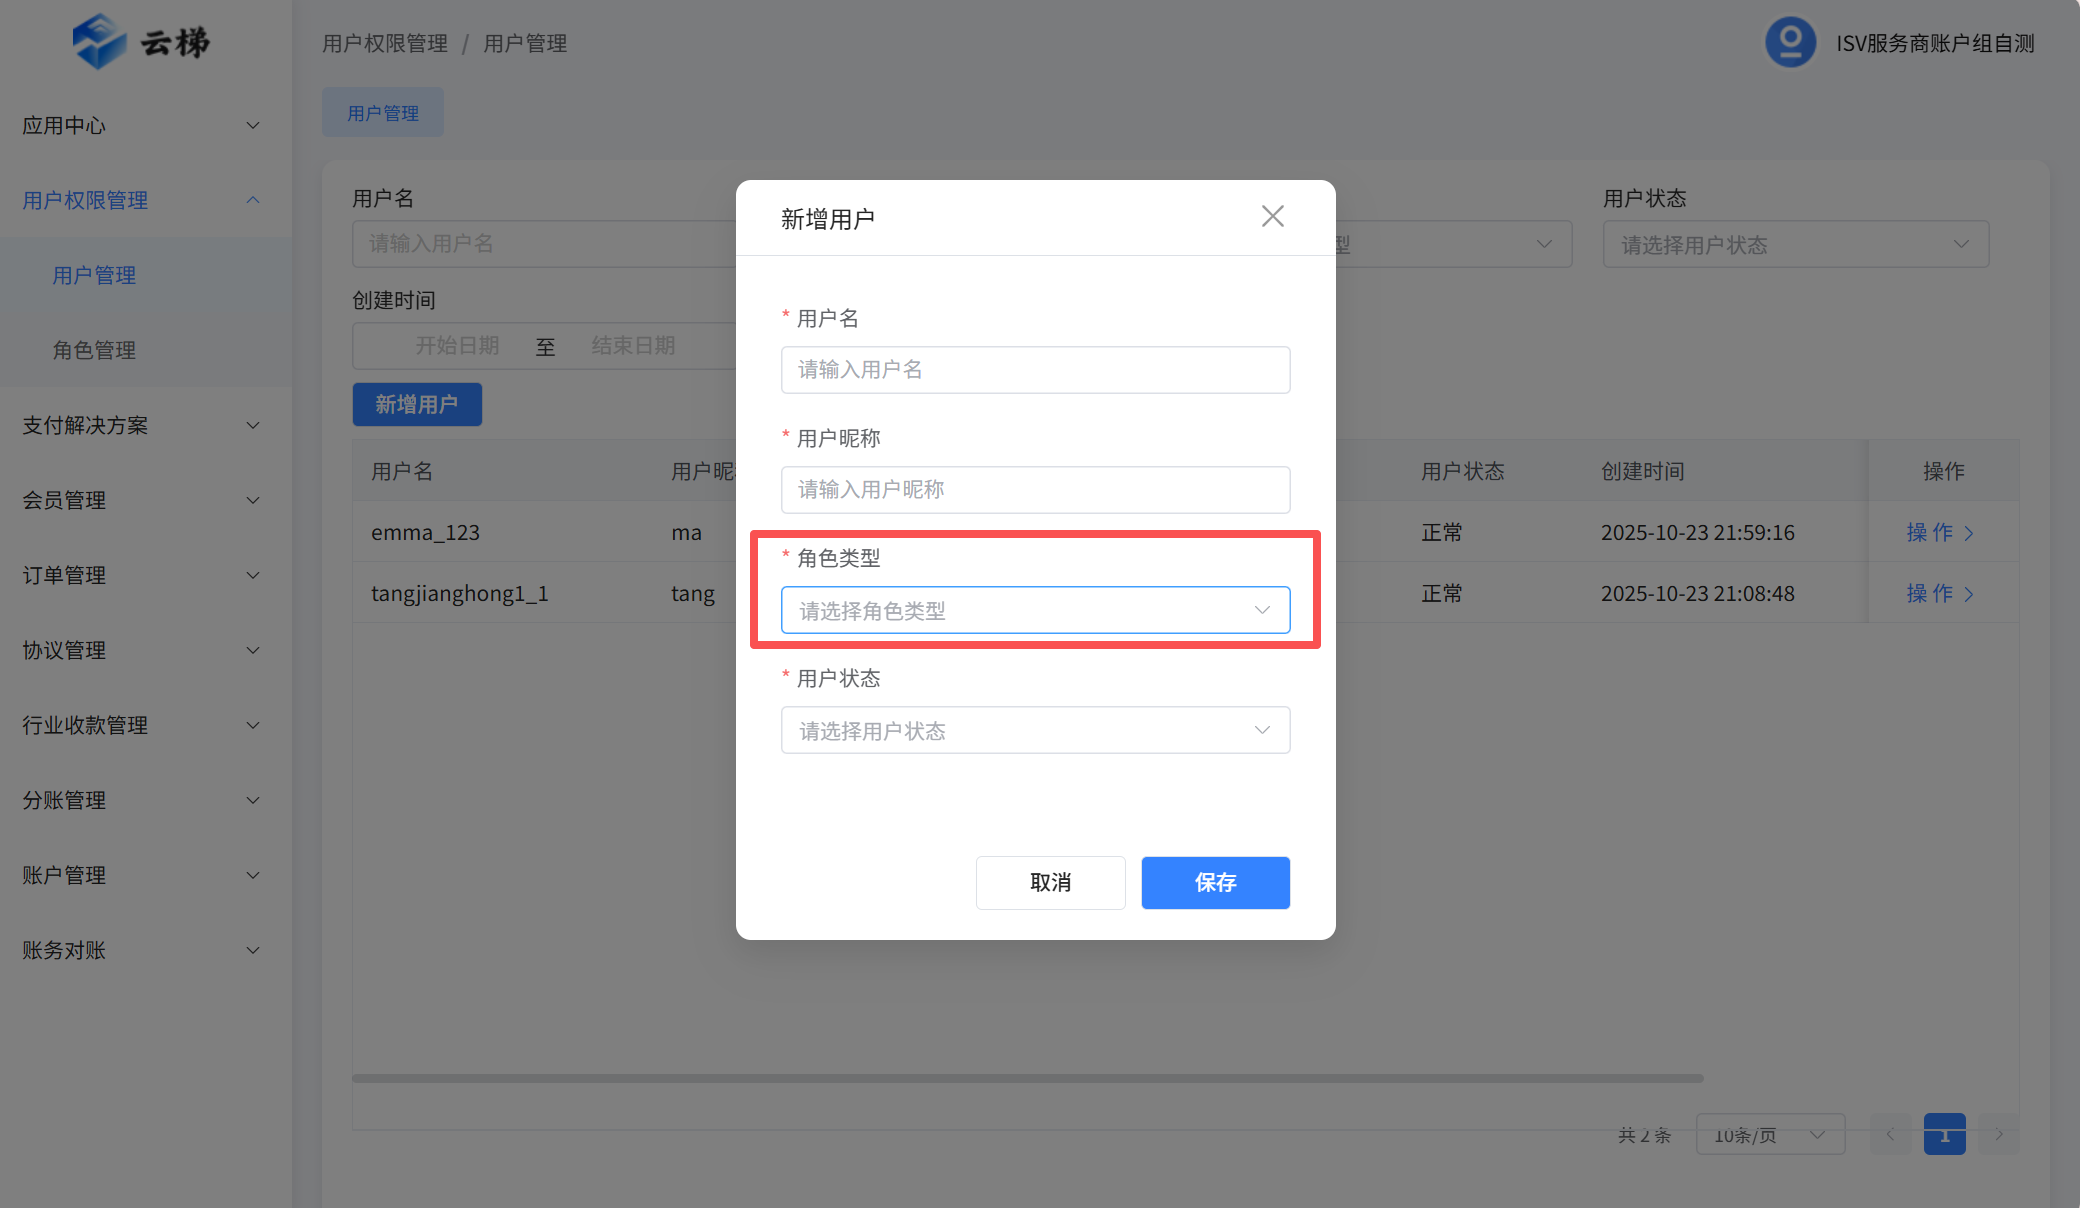The height and width of the screenshot is (1208, 2080).
Task: Expand the 分账管理 menu chevron
Action: click(253, 800)
